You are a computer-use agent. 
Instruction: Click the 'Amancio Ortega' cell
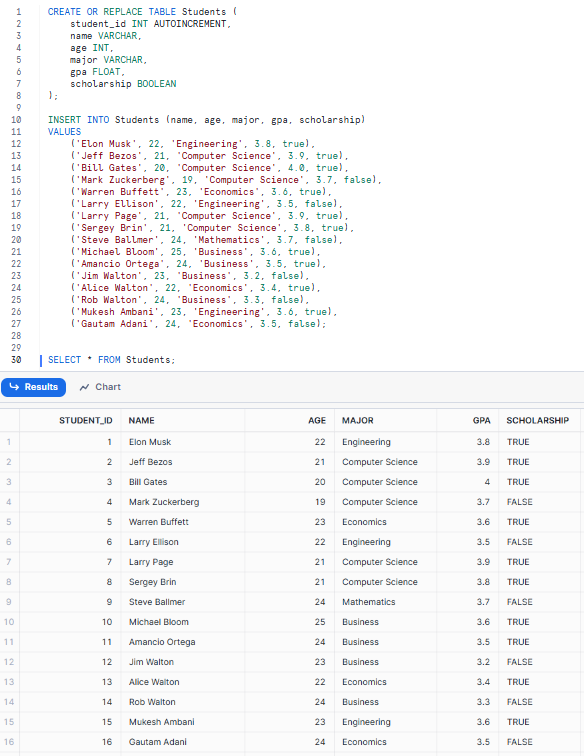tap(162, 642)
